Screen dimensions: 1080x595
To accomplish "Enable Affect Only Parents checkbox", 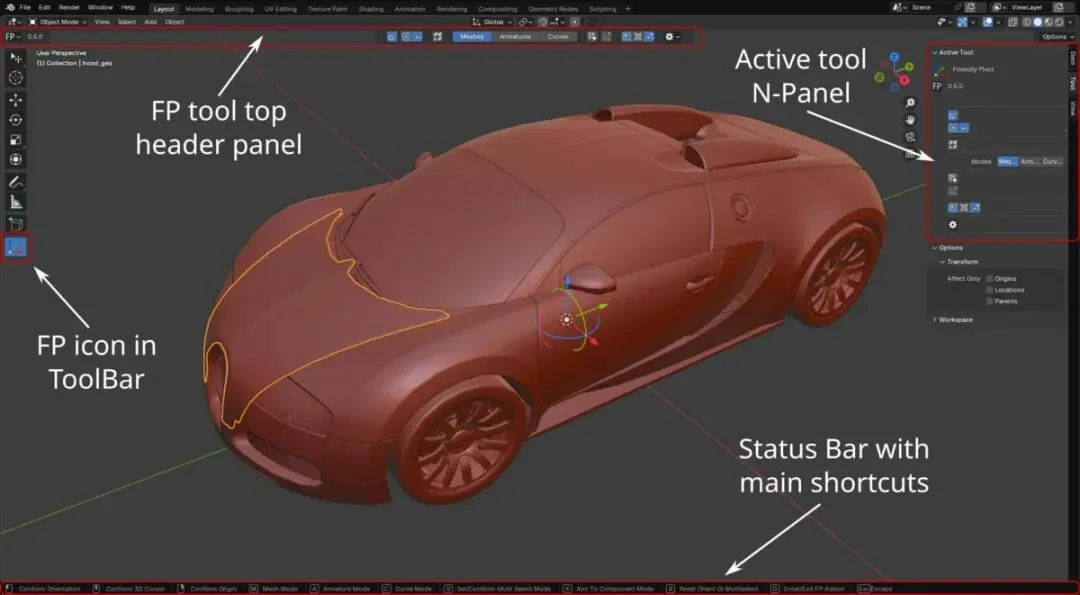I will tap(990, 301).
